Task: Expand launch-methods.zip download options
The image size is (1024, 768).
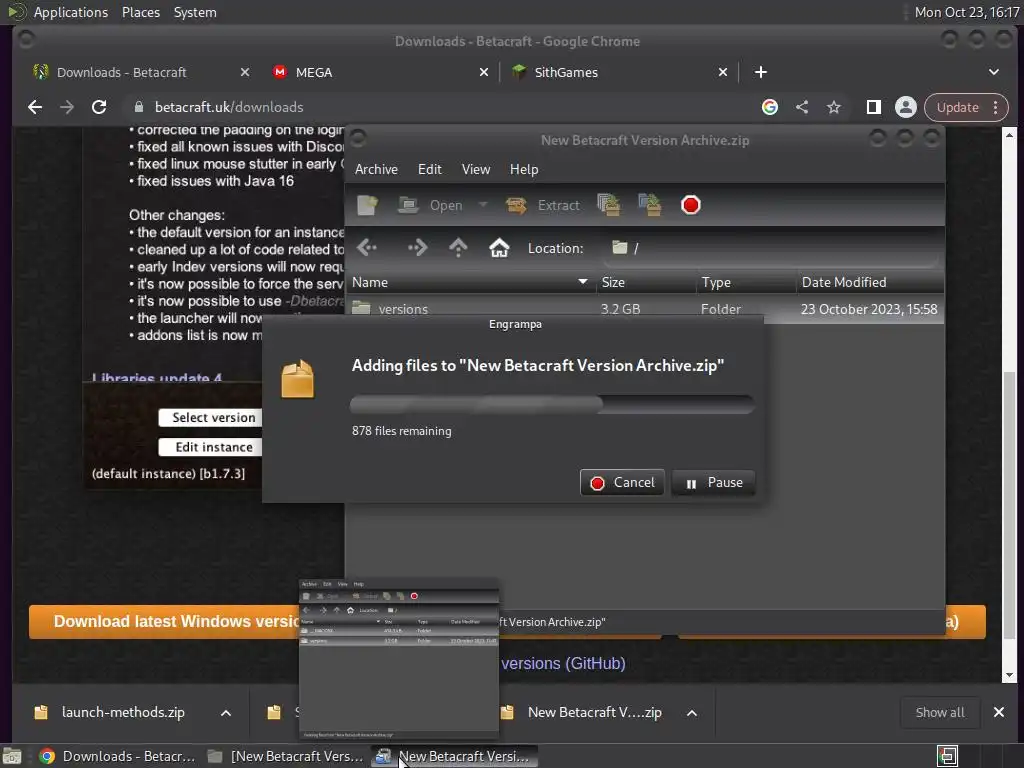Action: [x=226, y=712]
